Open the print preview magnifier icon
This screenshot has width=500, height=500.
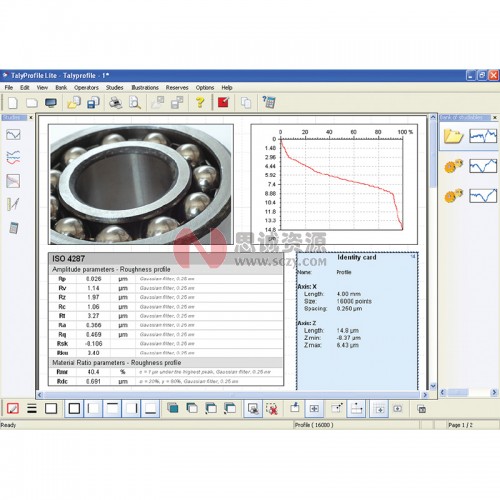(x=135, y=103)
